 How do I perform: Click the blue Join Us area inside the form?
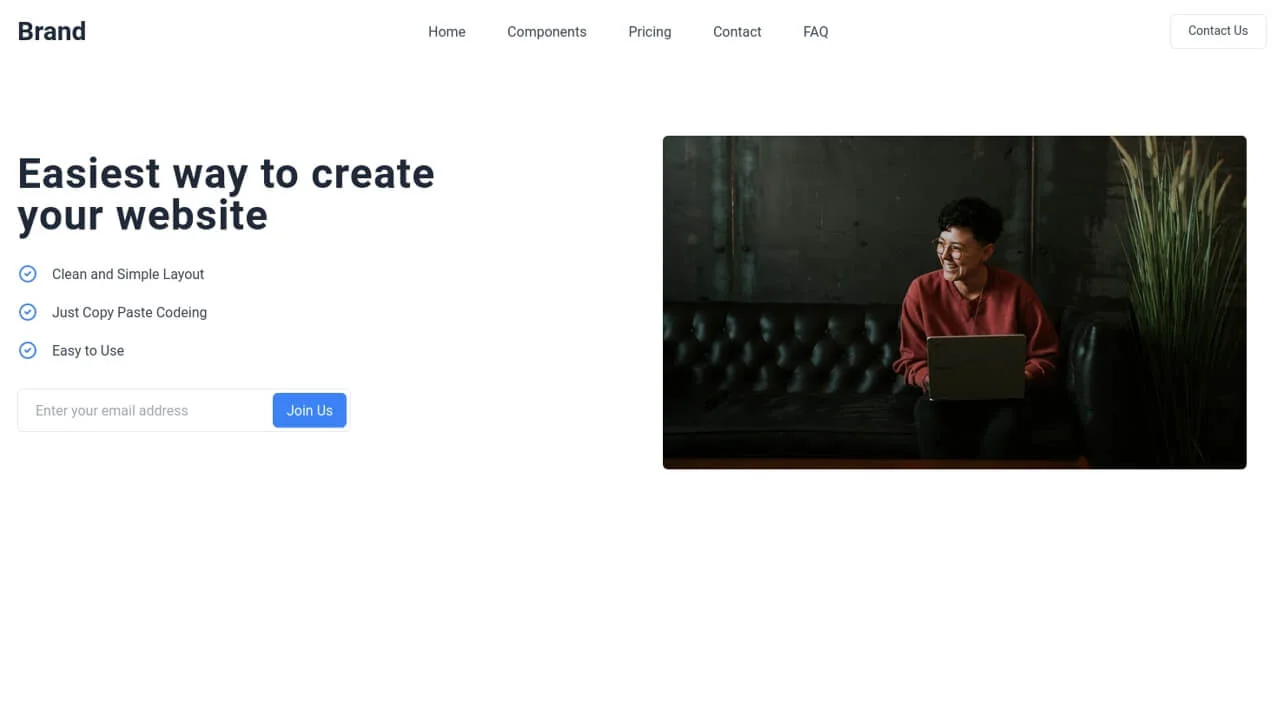pos(309,410)
